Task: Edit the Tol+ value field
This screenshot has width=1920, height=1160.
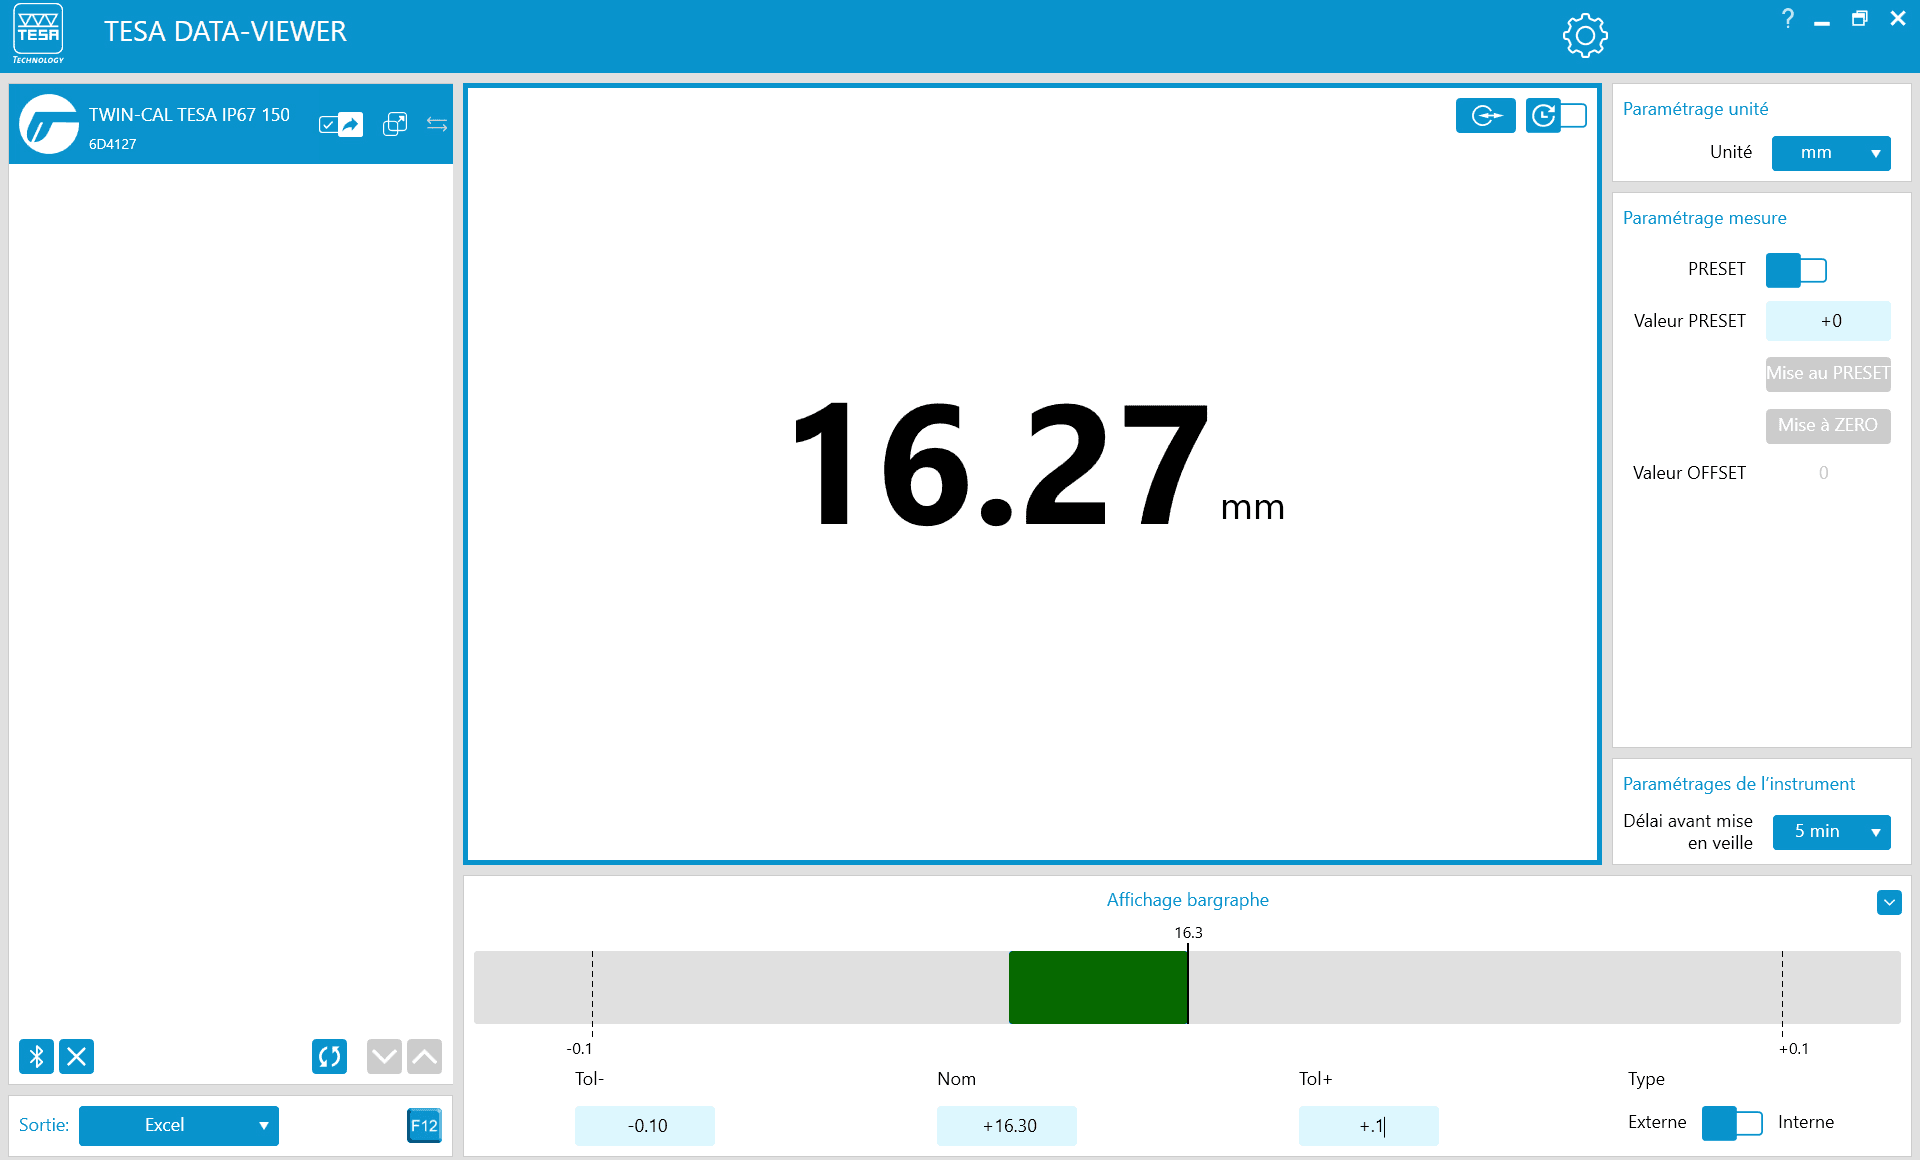Action: [1368, 1125]
